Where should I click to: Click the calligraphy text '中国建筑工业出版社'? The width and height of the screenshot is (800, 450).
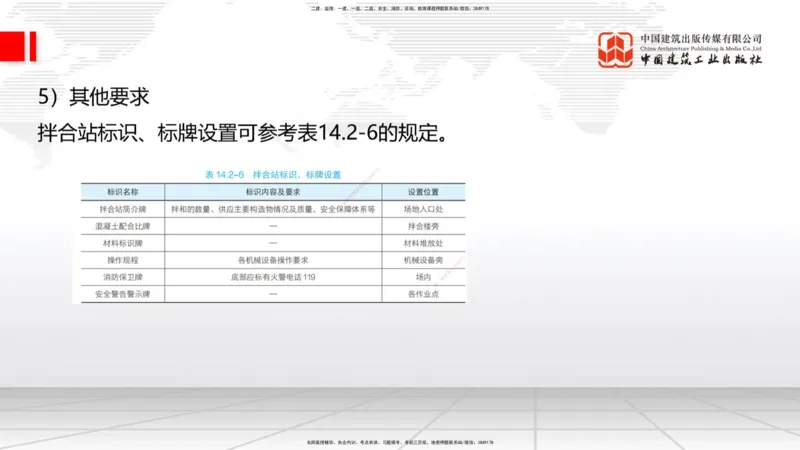click(x=701, y=59)
